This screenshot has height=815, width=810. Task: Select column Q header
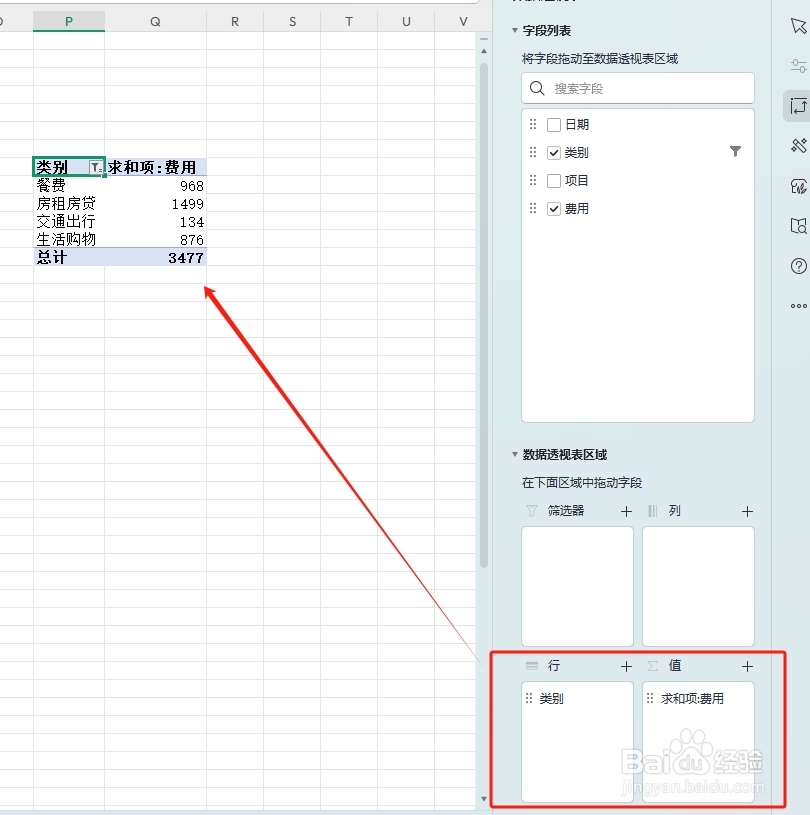(x=155, y=21)
